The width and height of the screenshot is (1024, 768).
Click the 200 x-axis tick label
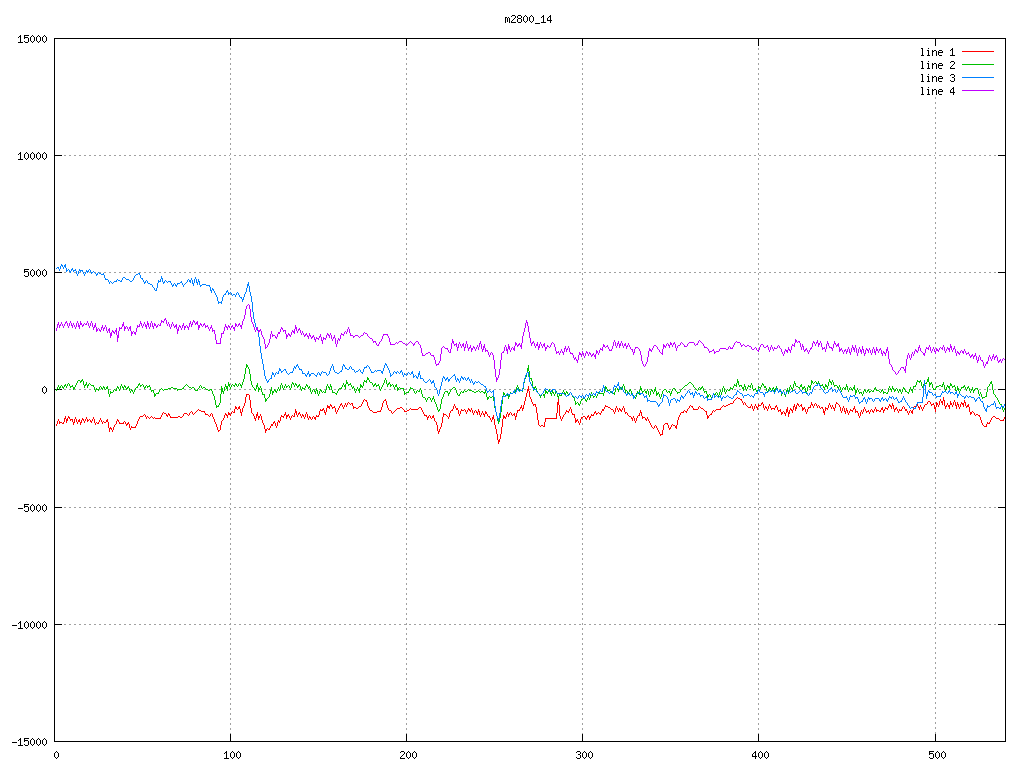coord(407,755)
